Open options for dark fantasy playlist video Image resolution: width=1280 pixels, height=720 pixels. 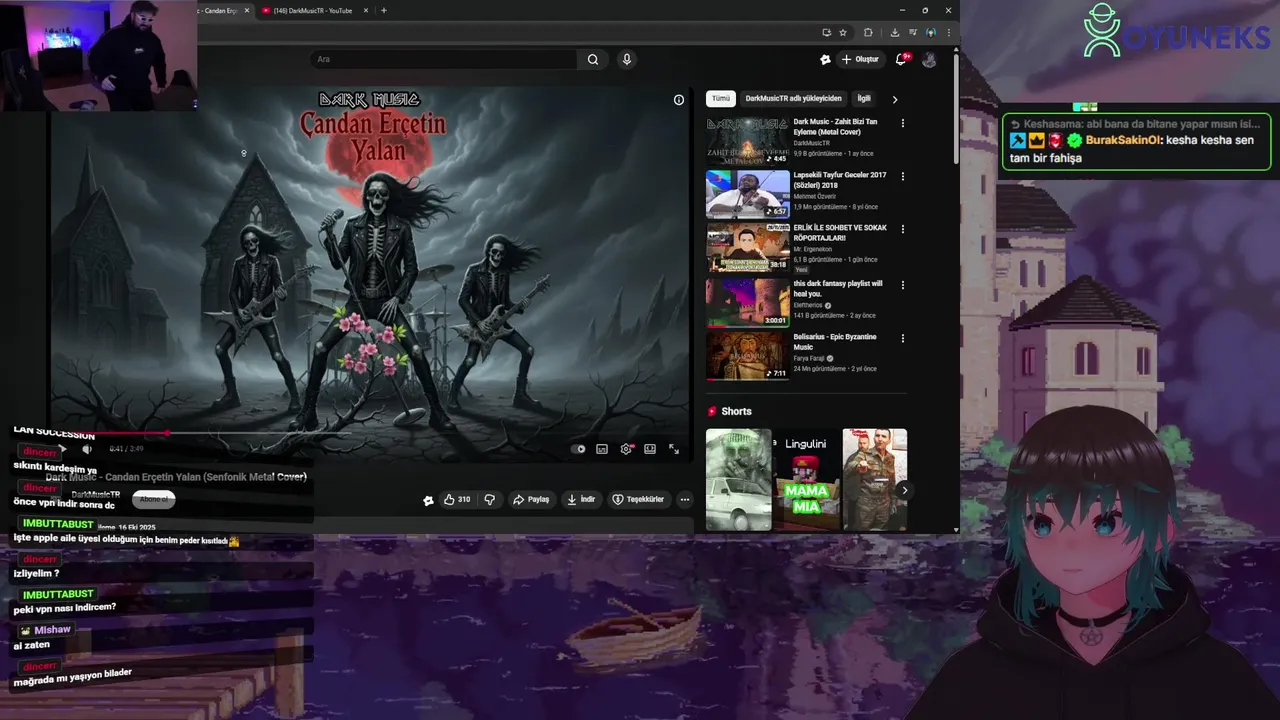pos(903,285)
